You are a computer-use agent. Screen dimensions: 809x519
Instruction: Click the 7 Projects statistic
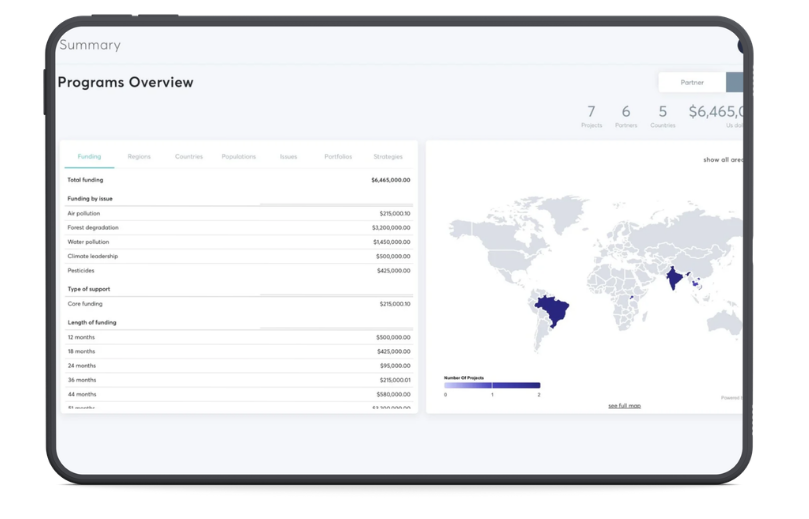coord(591,116)
